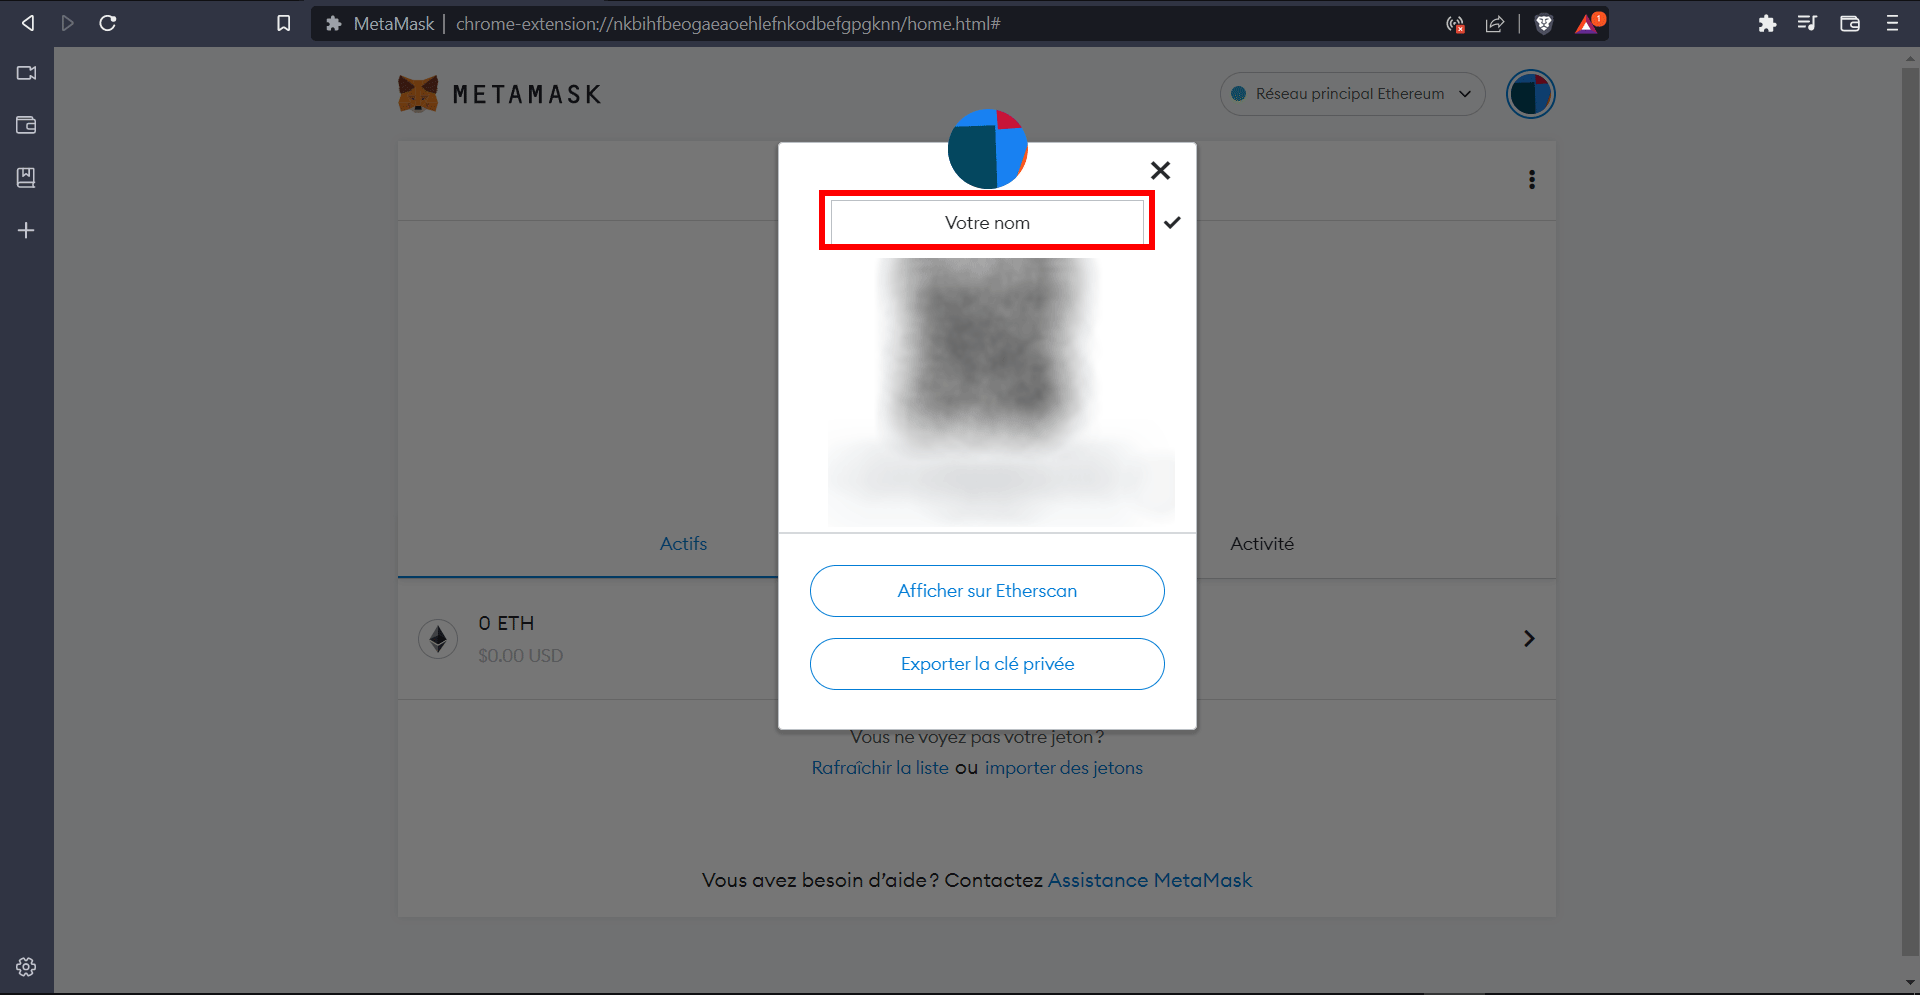Add a new sidebar item with plus

[x=26, y=230]
